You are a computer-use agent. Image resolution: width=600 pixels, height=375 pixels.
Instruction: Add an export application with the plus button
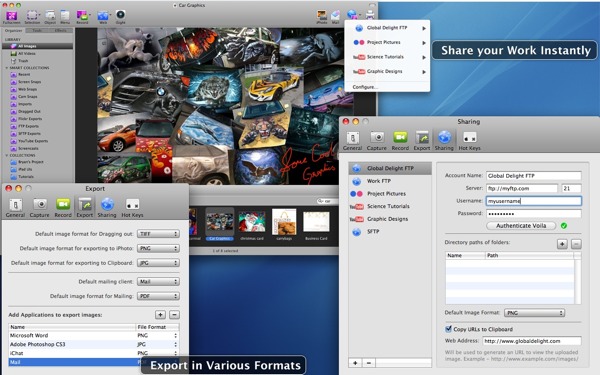pos(160,315)
